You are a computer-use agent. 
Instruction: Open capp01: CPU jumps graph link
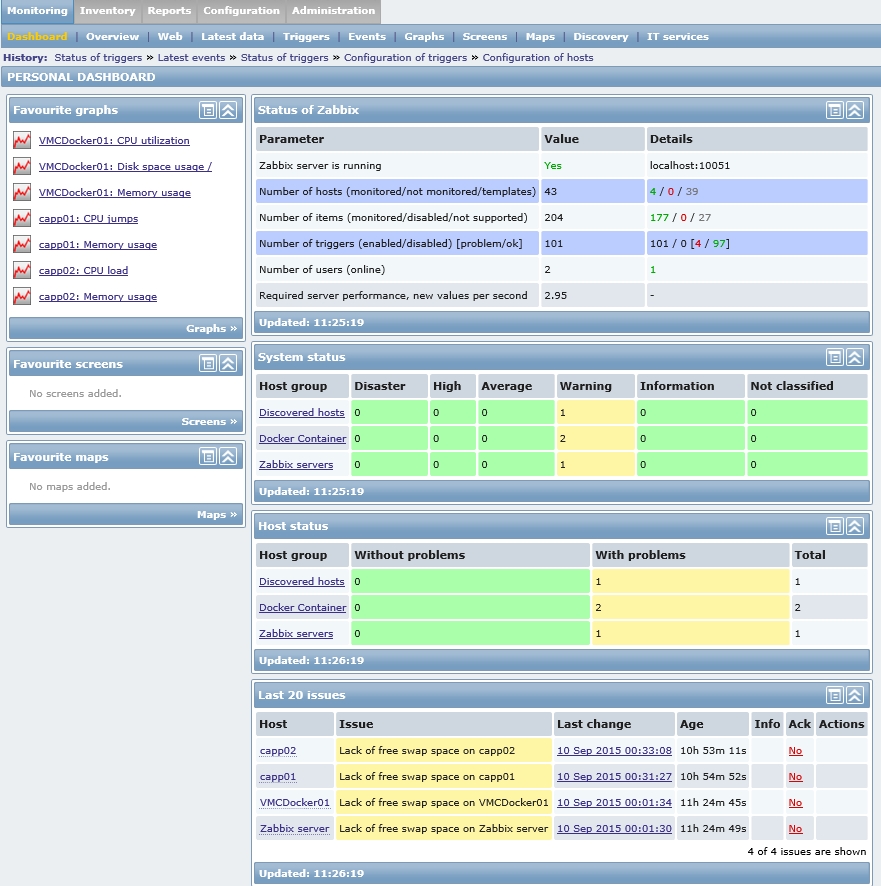coord(88,219)
